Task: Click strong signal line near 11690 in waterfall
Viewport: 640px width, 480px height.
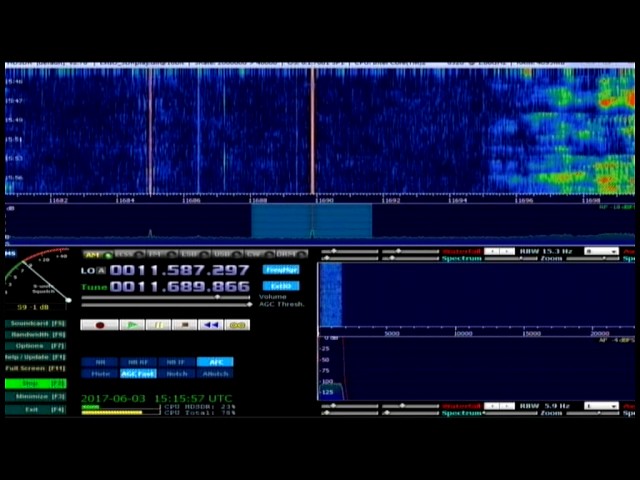Action: pos(313,131)
